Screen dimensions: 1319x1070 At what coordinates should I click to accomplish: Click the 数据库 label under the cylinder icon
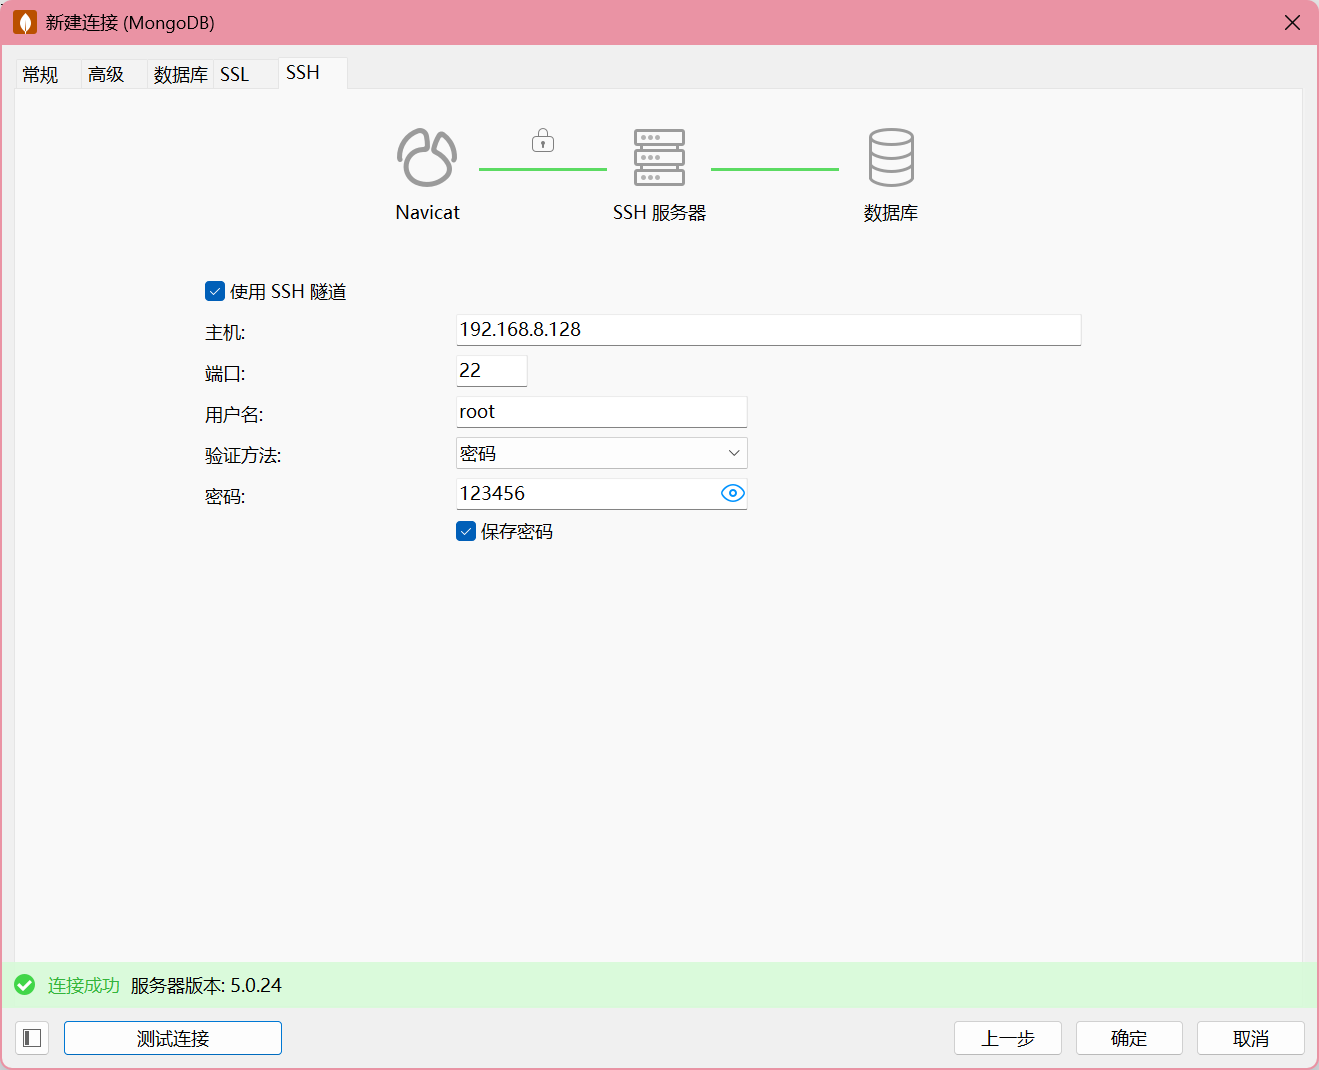(891, 212)
